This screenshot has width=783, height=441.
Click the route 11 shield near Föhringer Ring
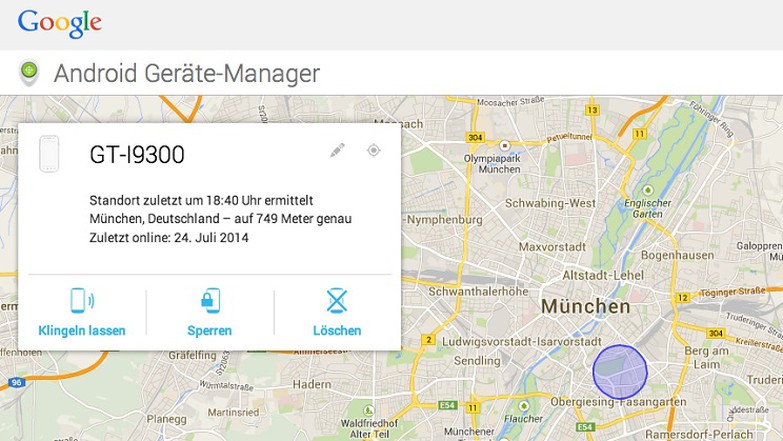(639, 133)
